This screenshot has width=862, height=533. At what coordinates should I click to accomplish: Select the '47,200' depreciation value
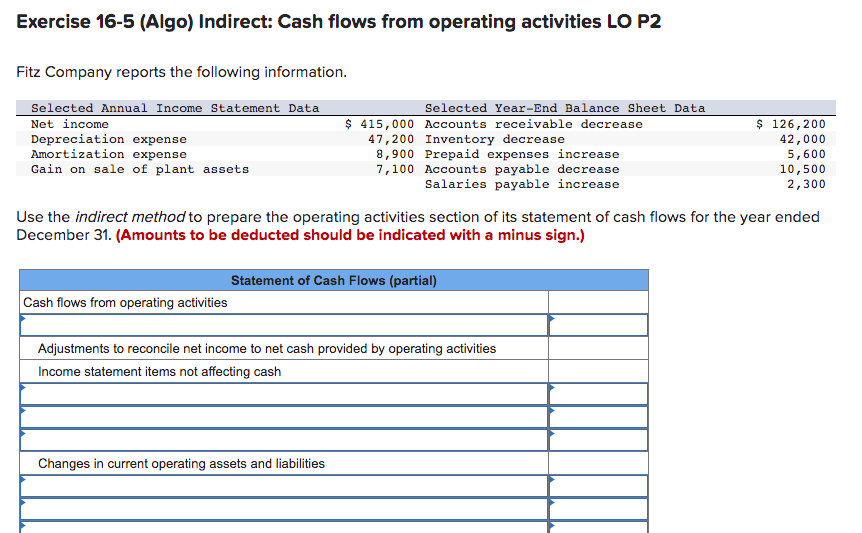(391, 140)
